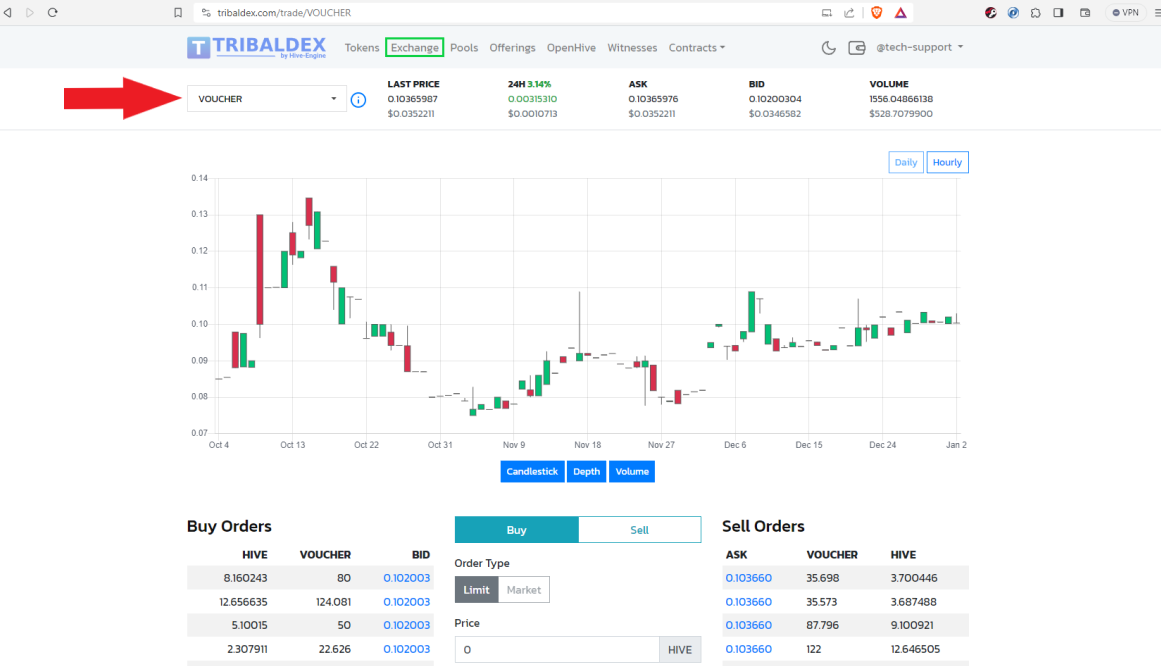This screenshot has width=1161, height=666.
Task: Show the Depth chart
Action: pyautogui.click(x=586, y=471)
